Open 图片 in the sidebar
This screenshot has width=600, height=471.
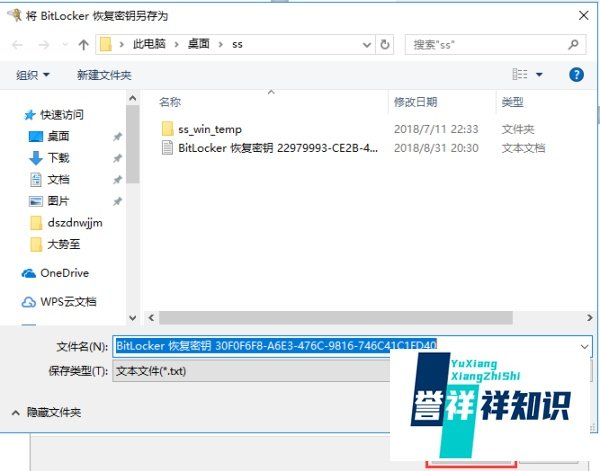[x=58, y=201]
